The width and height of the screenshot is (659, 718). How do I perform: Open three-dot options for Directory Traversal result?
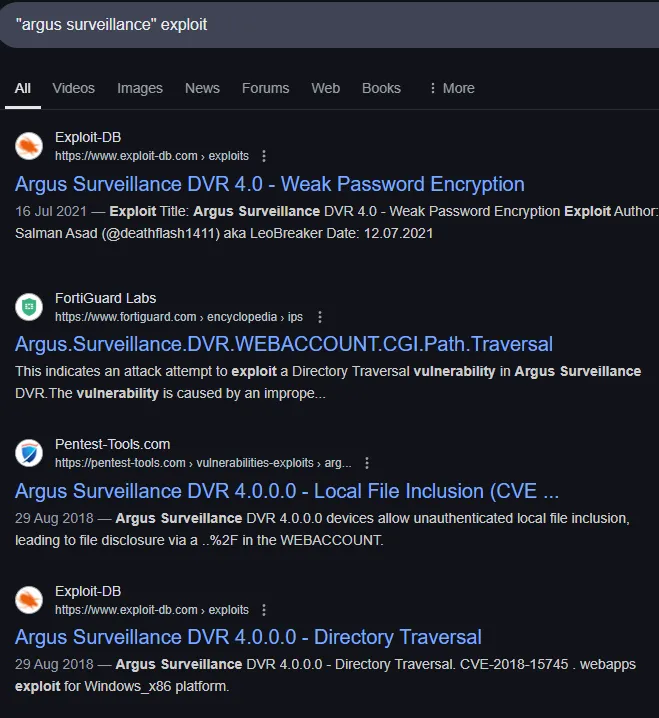[x=264, y=610]
